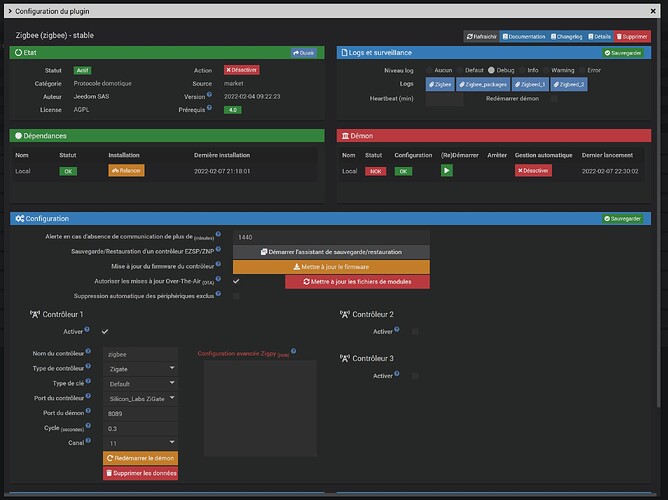
Task: Click Démarrer l'assistant de sauvegarde/restauration
Action: click(331, 252)
